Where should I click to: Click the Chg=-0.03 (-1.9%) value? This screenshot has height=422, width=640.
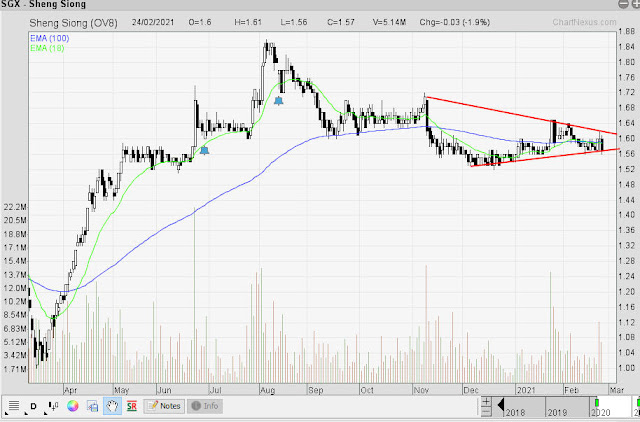(x=455, y=22)
